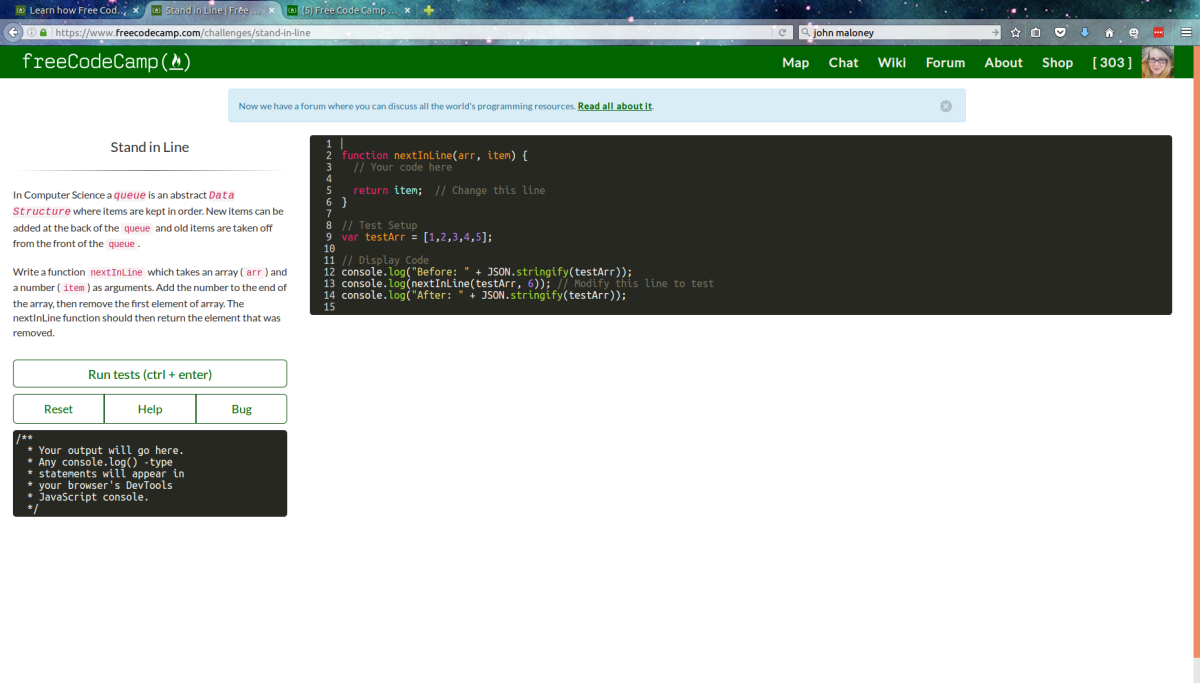This screenshot has height=683, width=1200.
Task: Open the Forum navigation link
Action: (x=945, y=62)
